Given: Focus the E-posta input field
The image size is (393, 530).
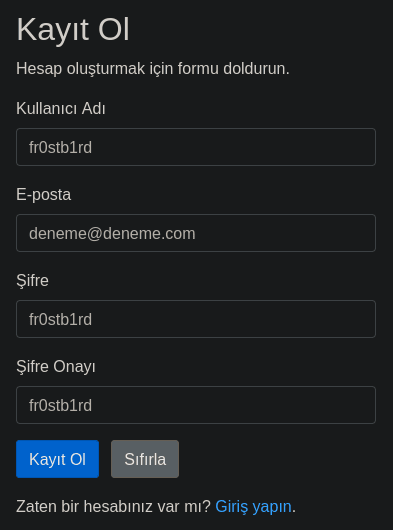Looking at the screenshot, I should (196, 233).
